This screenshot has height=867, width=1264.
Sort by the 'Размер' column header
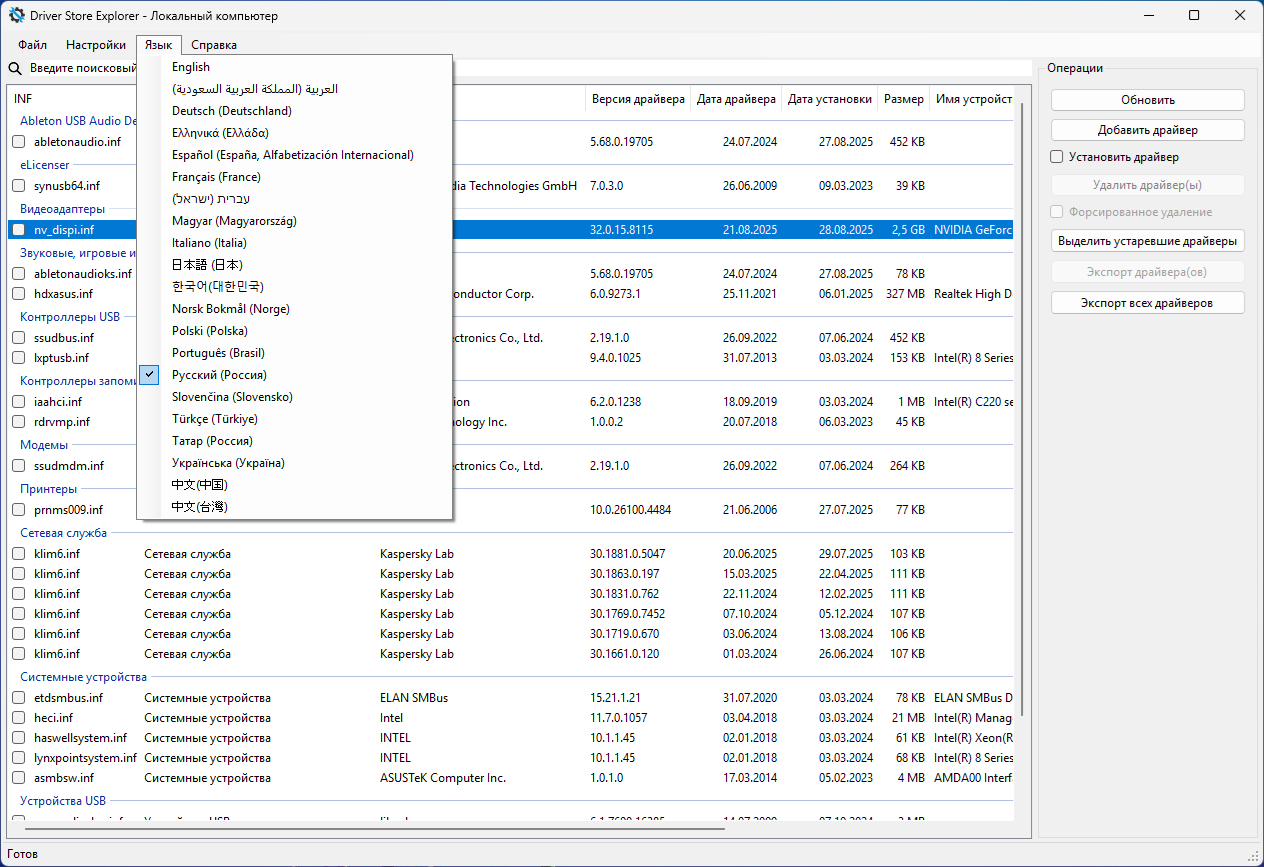(x=904, y=99)
